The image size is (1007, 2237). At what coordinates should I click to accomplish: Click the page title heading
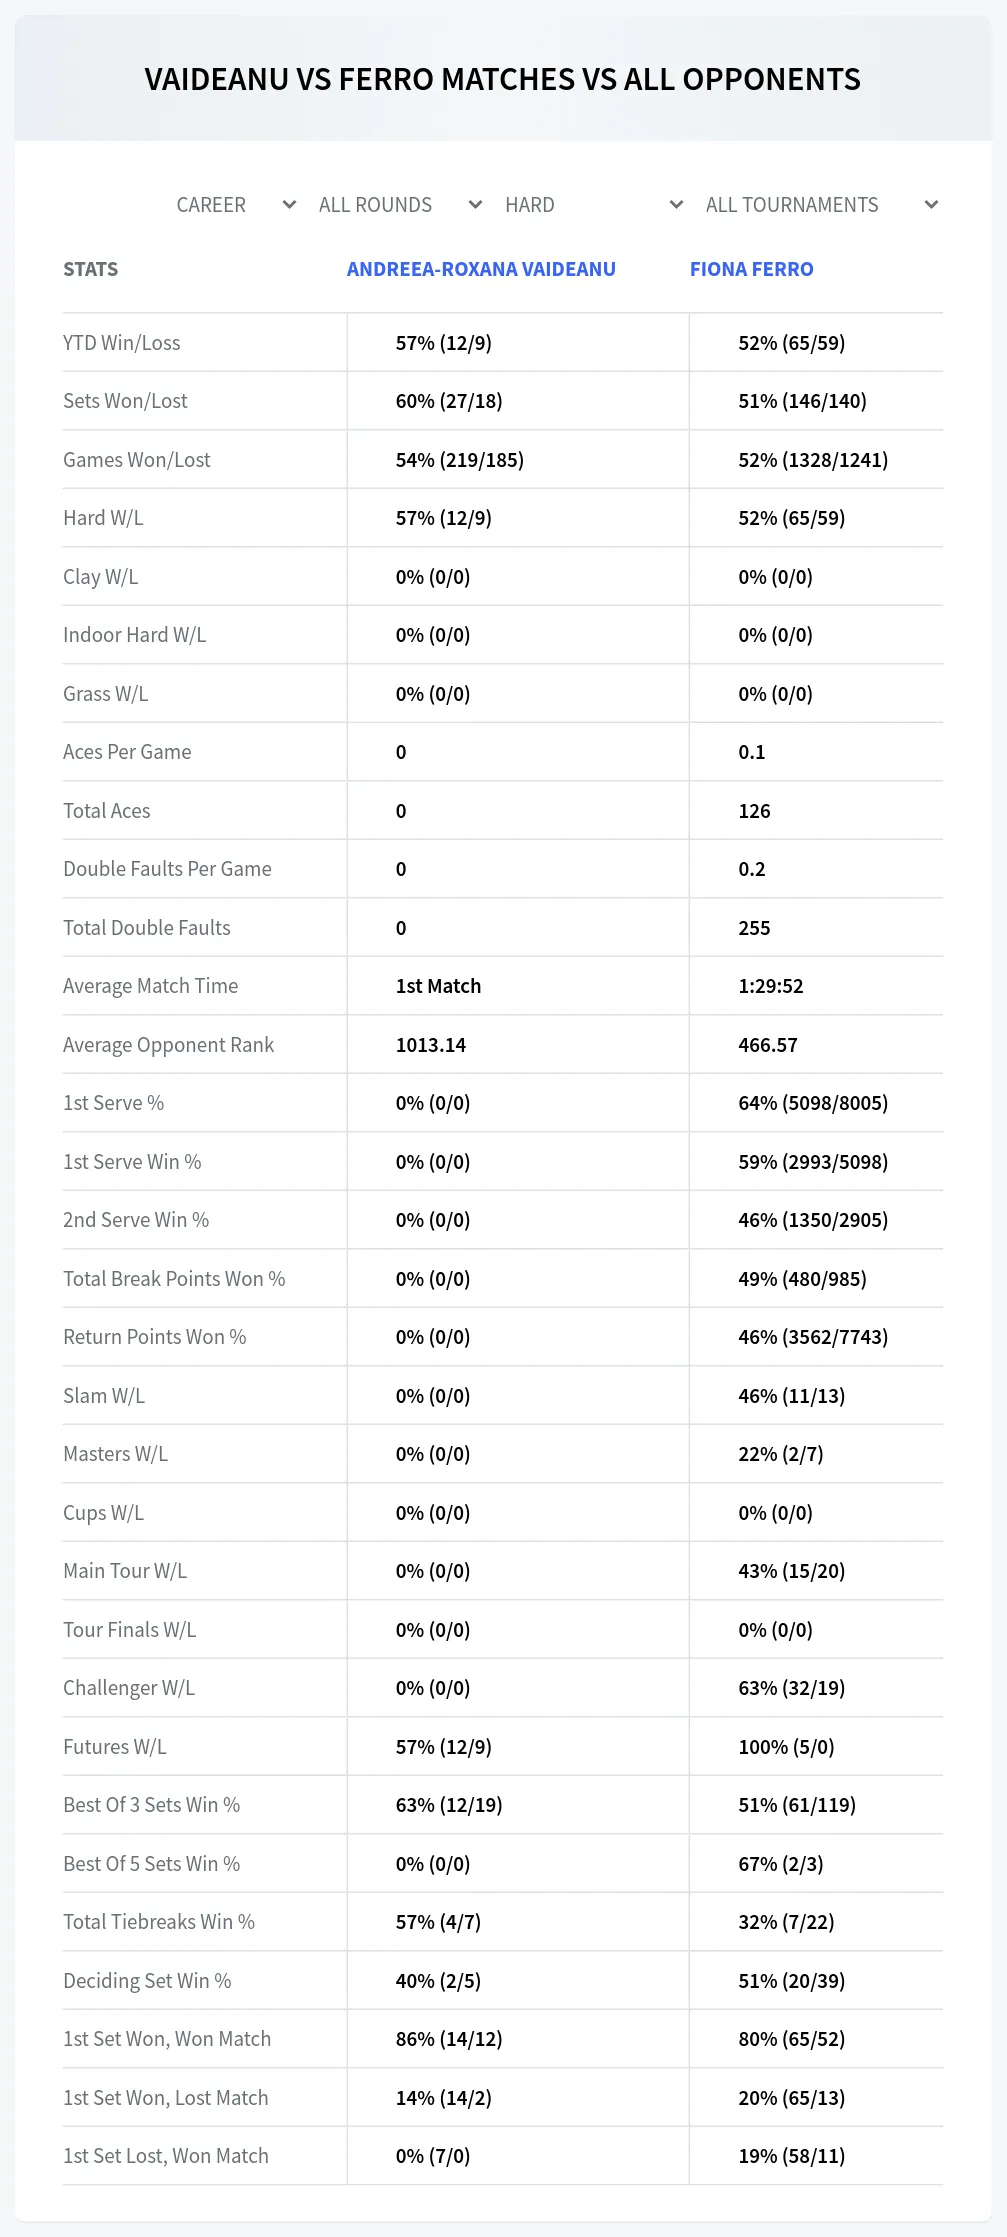pyautogui.click(x=503, y=79)
